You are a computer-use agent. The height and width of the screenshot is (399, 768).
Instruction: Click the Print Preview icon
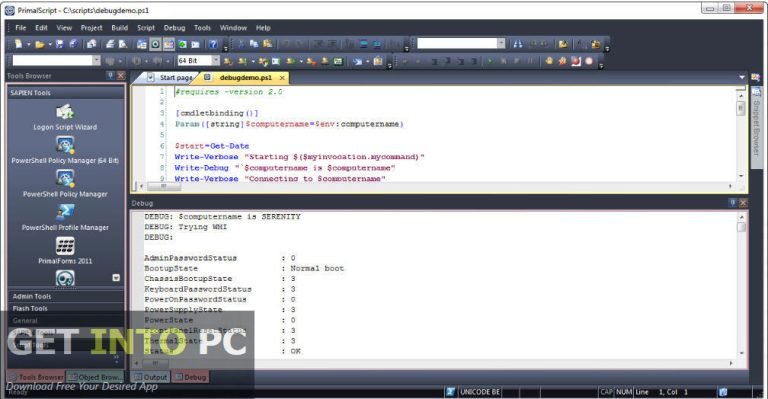point(123,44)
